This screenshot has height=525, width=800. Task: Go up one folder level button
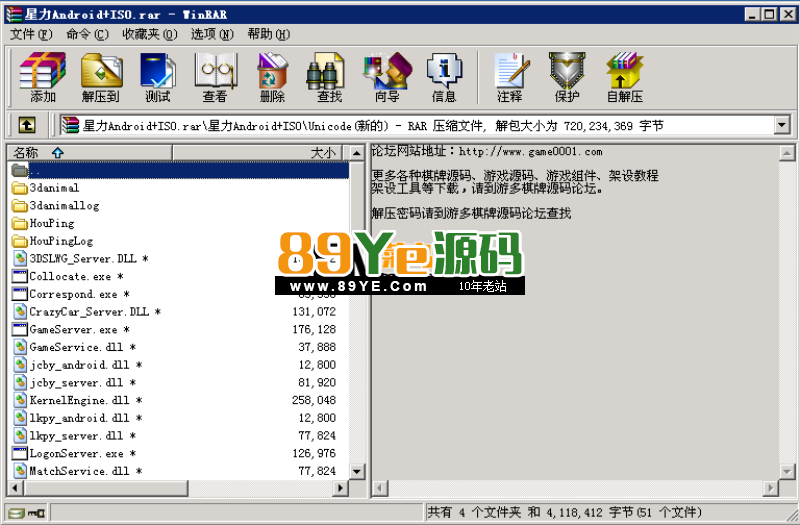[x=27, y=125]
